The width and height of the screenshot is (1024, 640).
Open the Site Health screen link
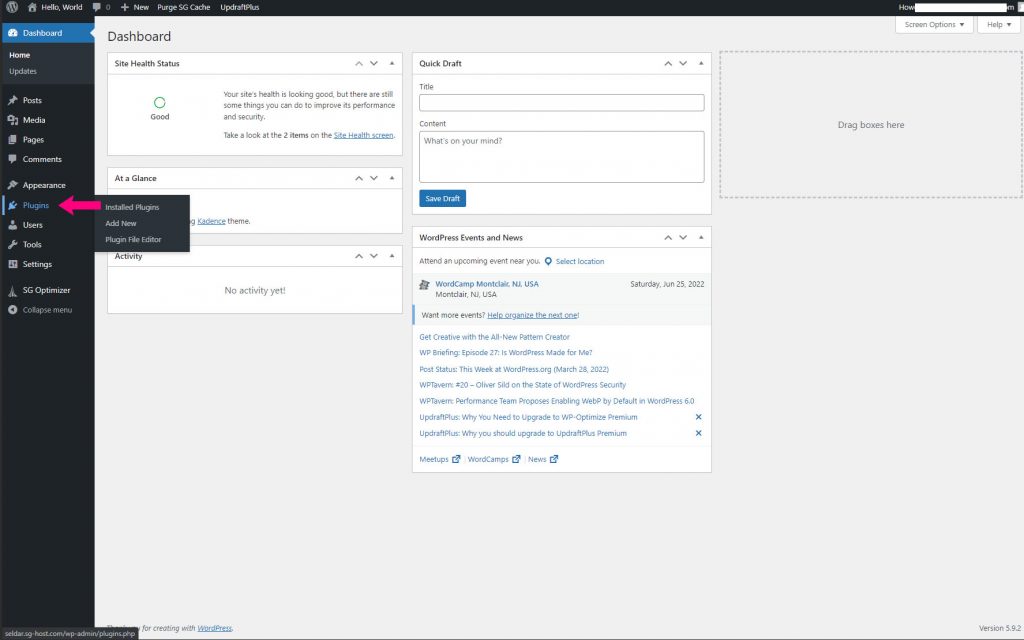point(363,135)
